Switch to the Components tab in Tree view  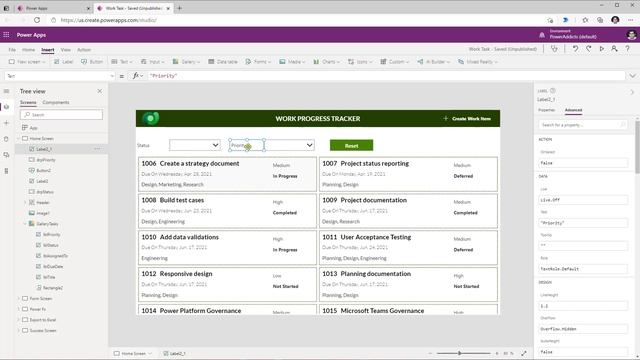tap(56, 102)
